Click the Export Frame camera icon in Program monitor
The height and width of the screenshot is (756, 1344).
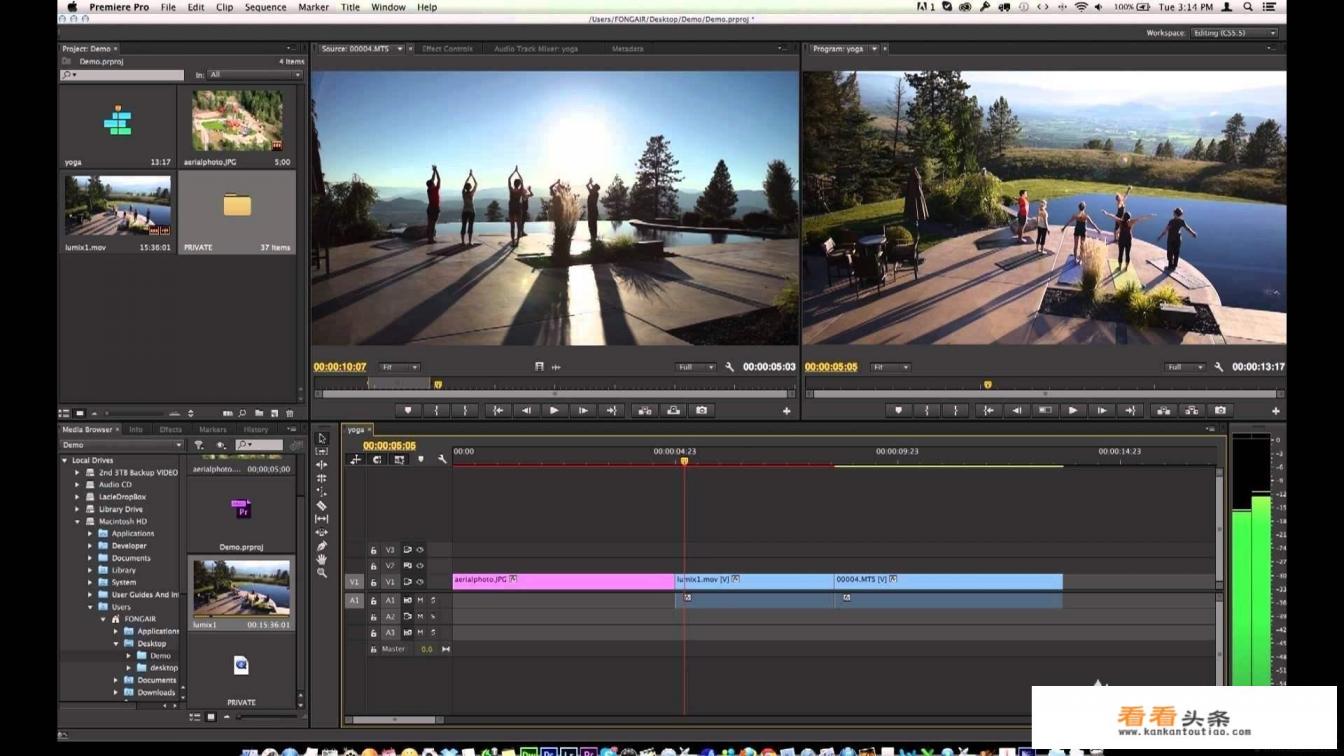1220,410
